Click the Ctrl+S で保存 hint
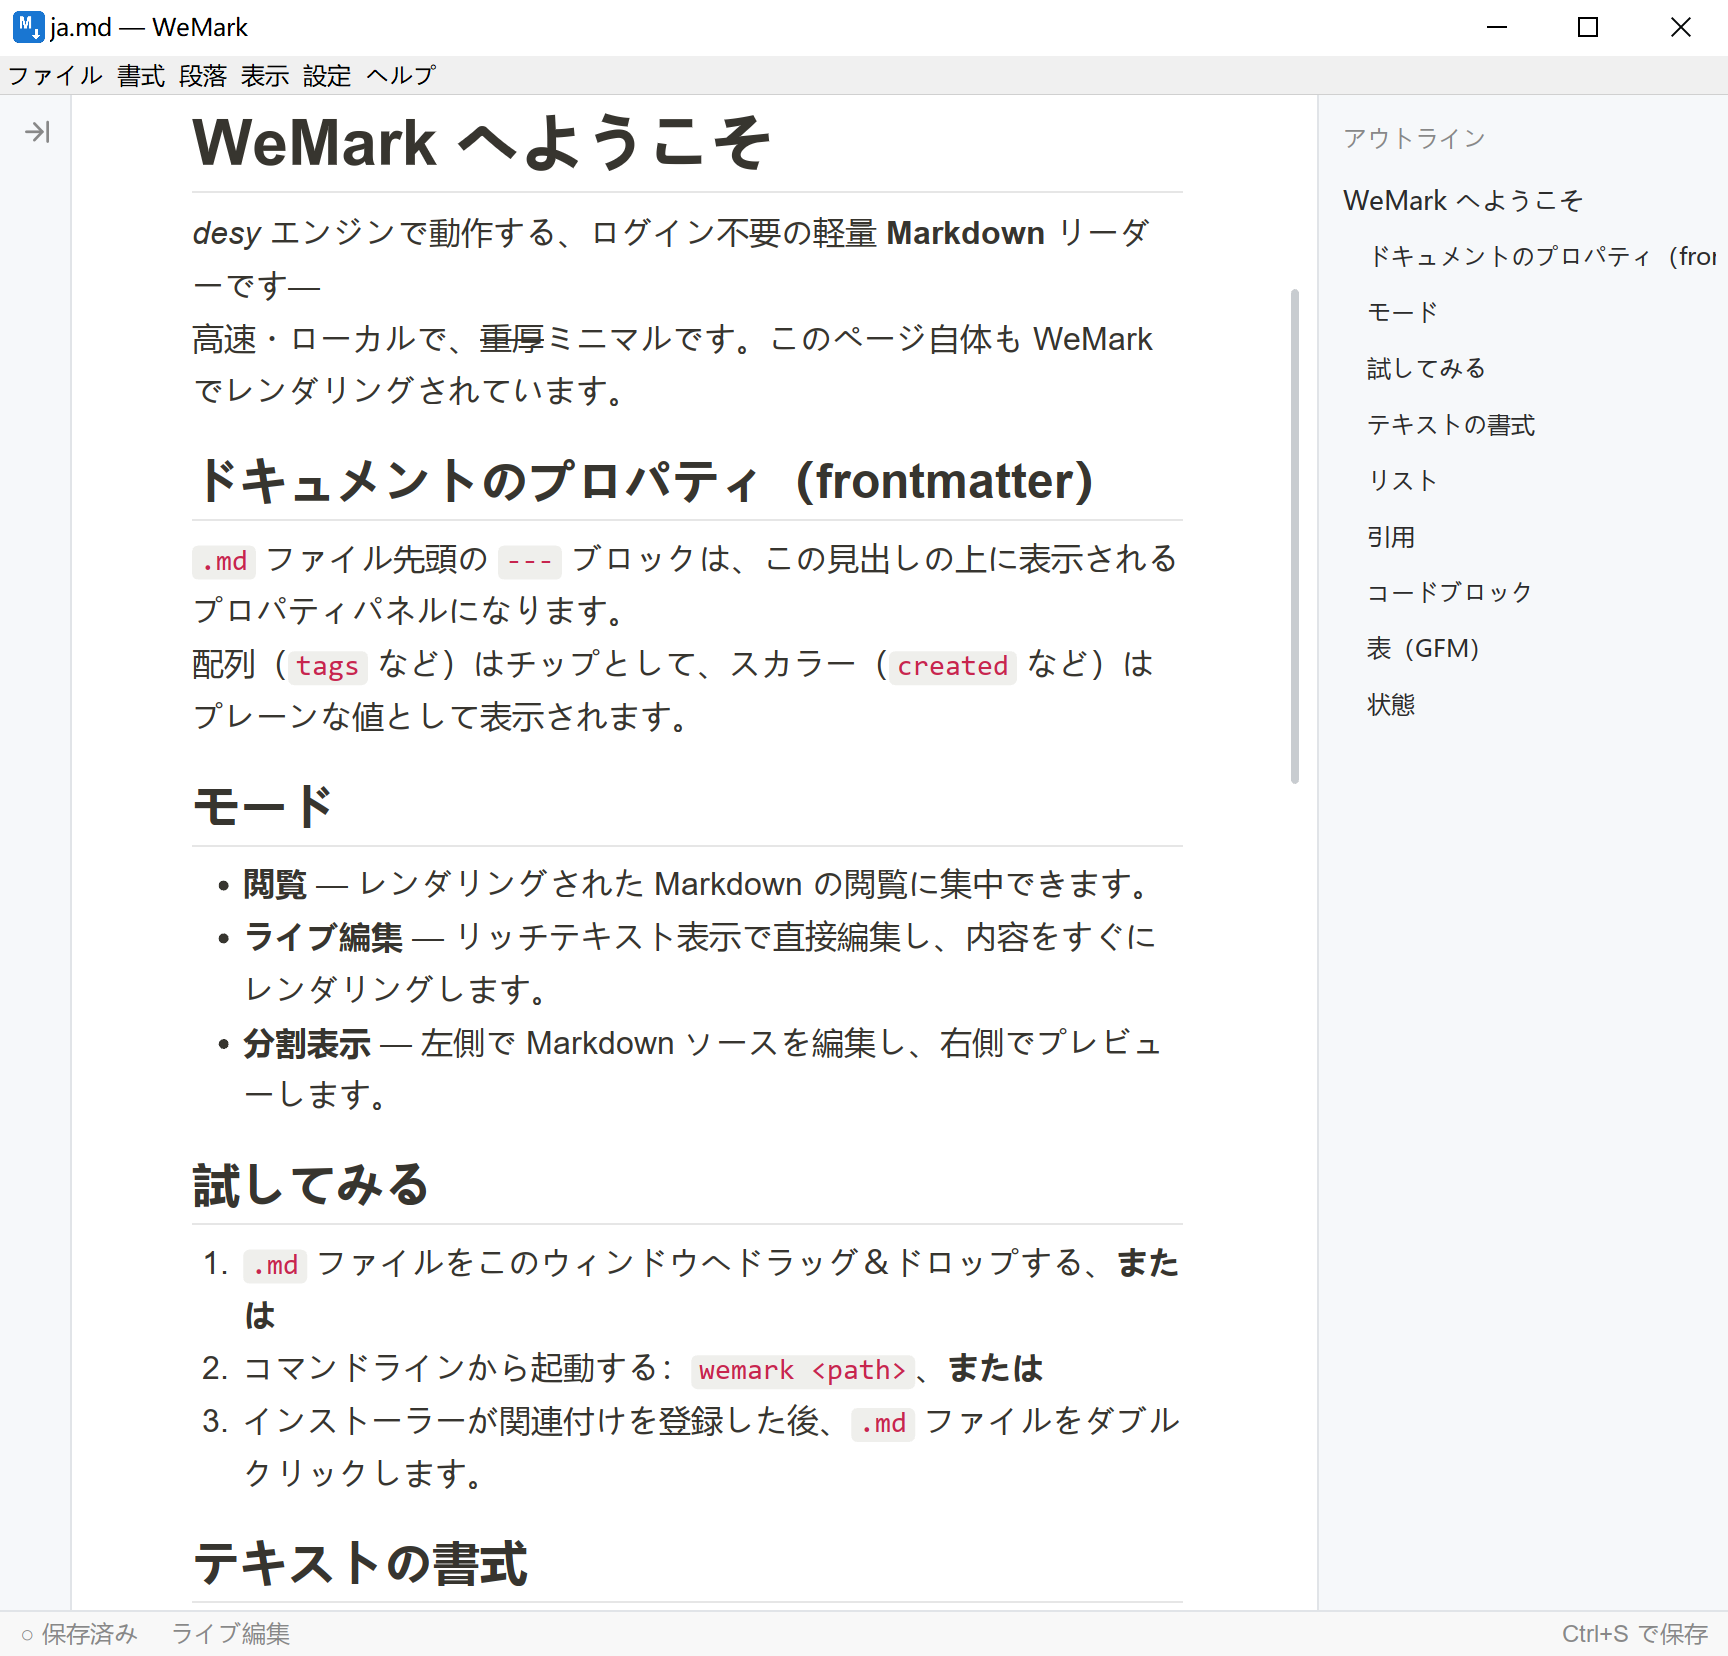This screenshot has height=1656, width=1728. (1635, 1634)
